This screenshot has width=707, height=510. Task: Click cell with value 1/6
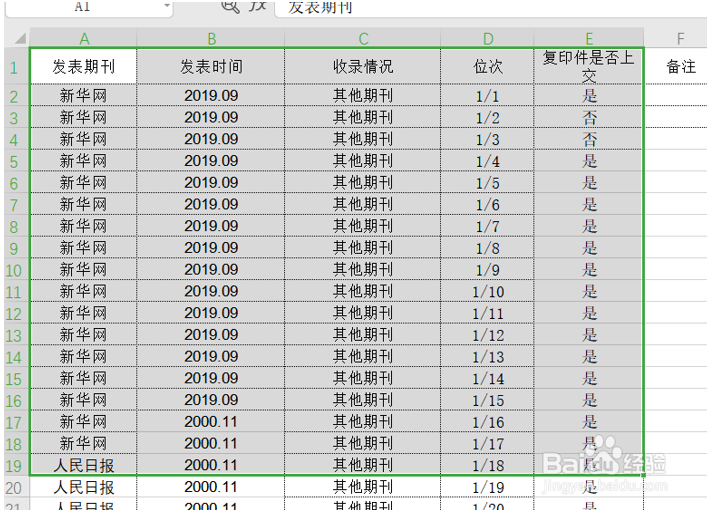click(487, 204)
